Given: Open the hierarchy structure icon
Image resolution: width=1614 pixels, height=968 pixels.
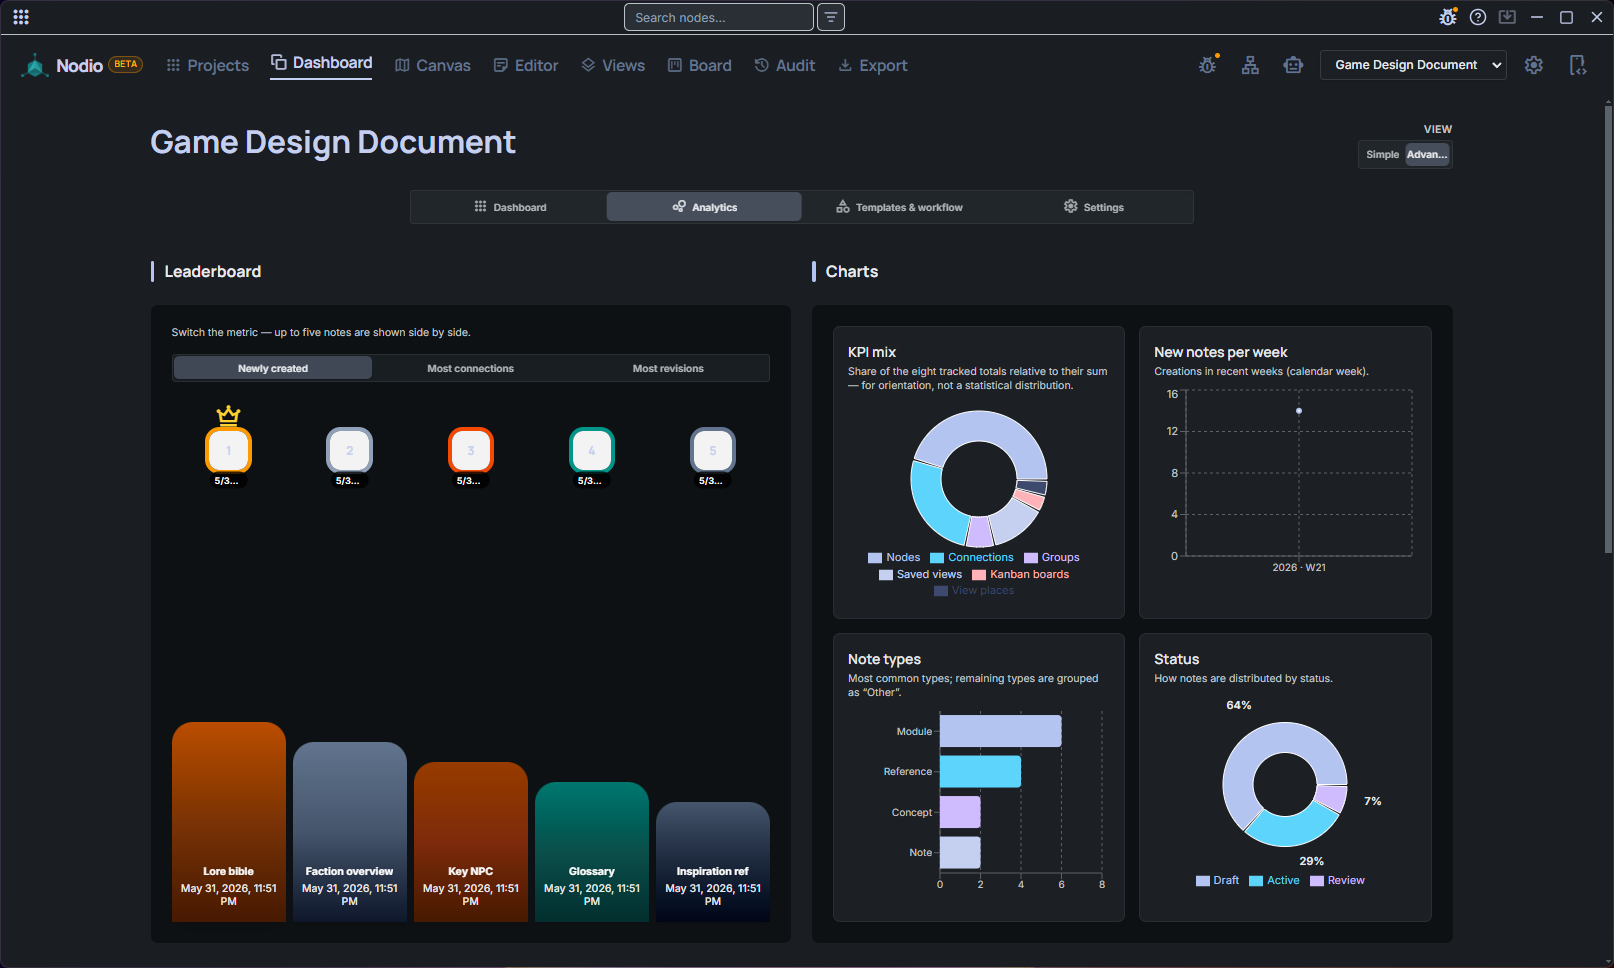Looking at the screenshot, I should click(1250, 65).
